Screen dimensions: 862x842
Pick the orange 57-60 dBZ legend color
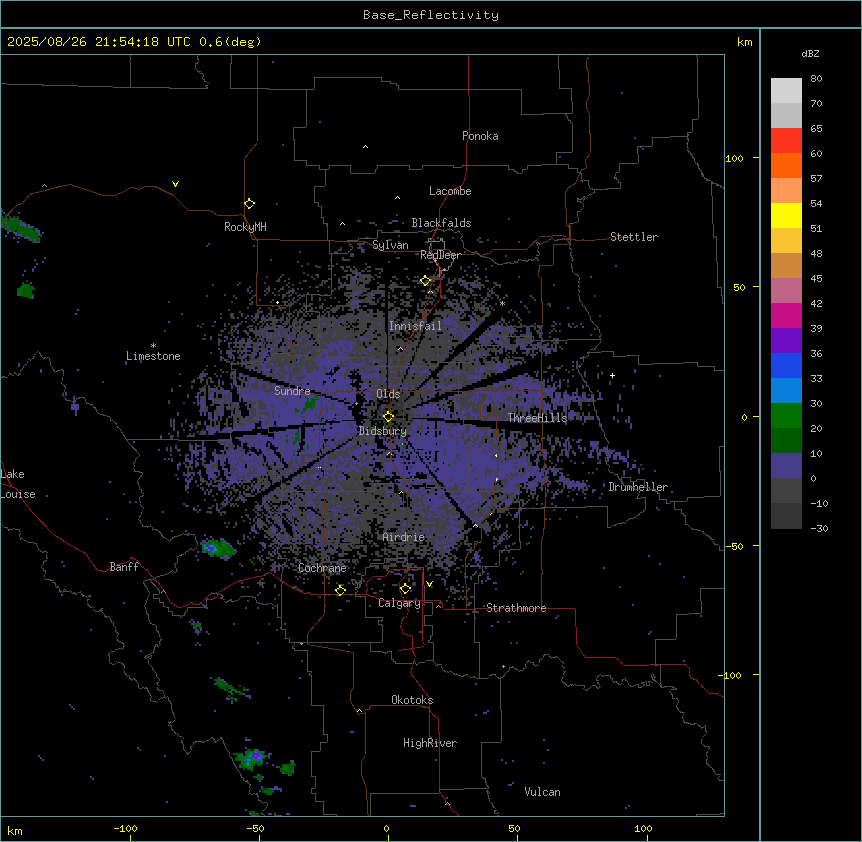pyautogui.click(x=786, y=165)
